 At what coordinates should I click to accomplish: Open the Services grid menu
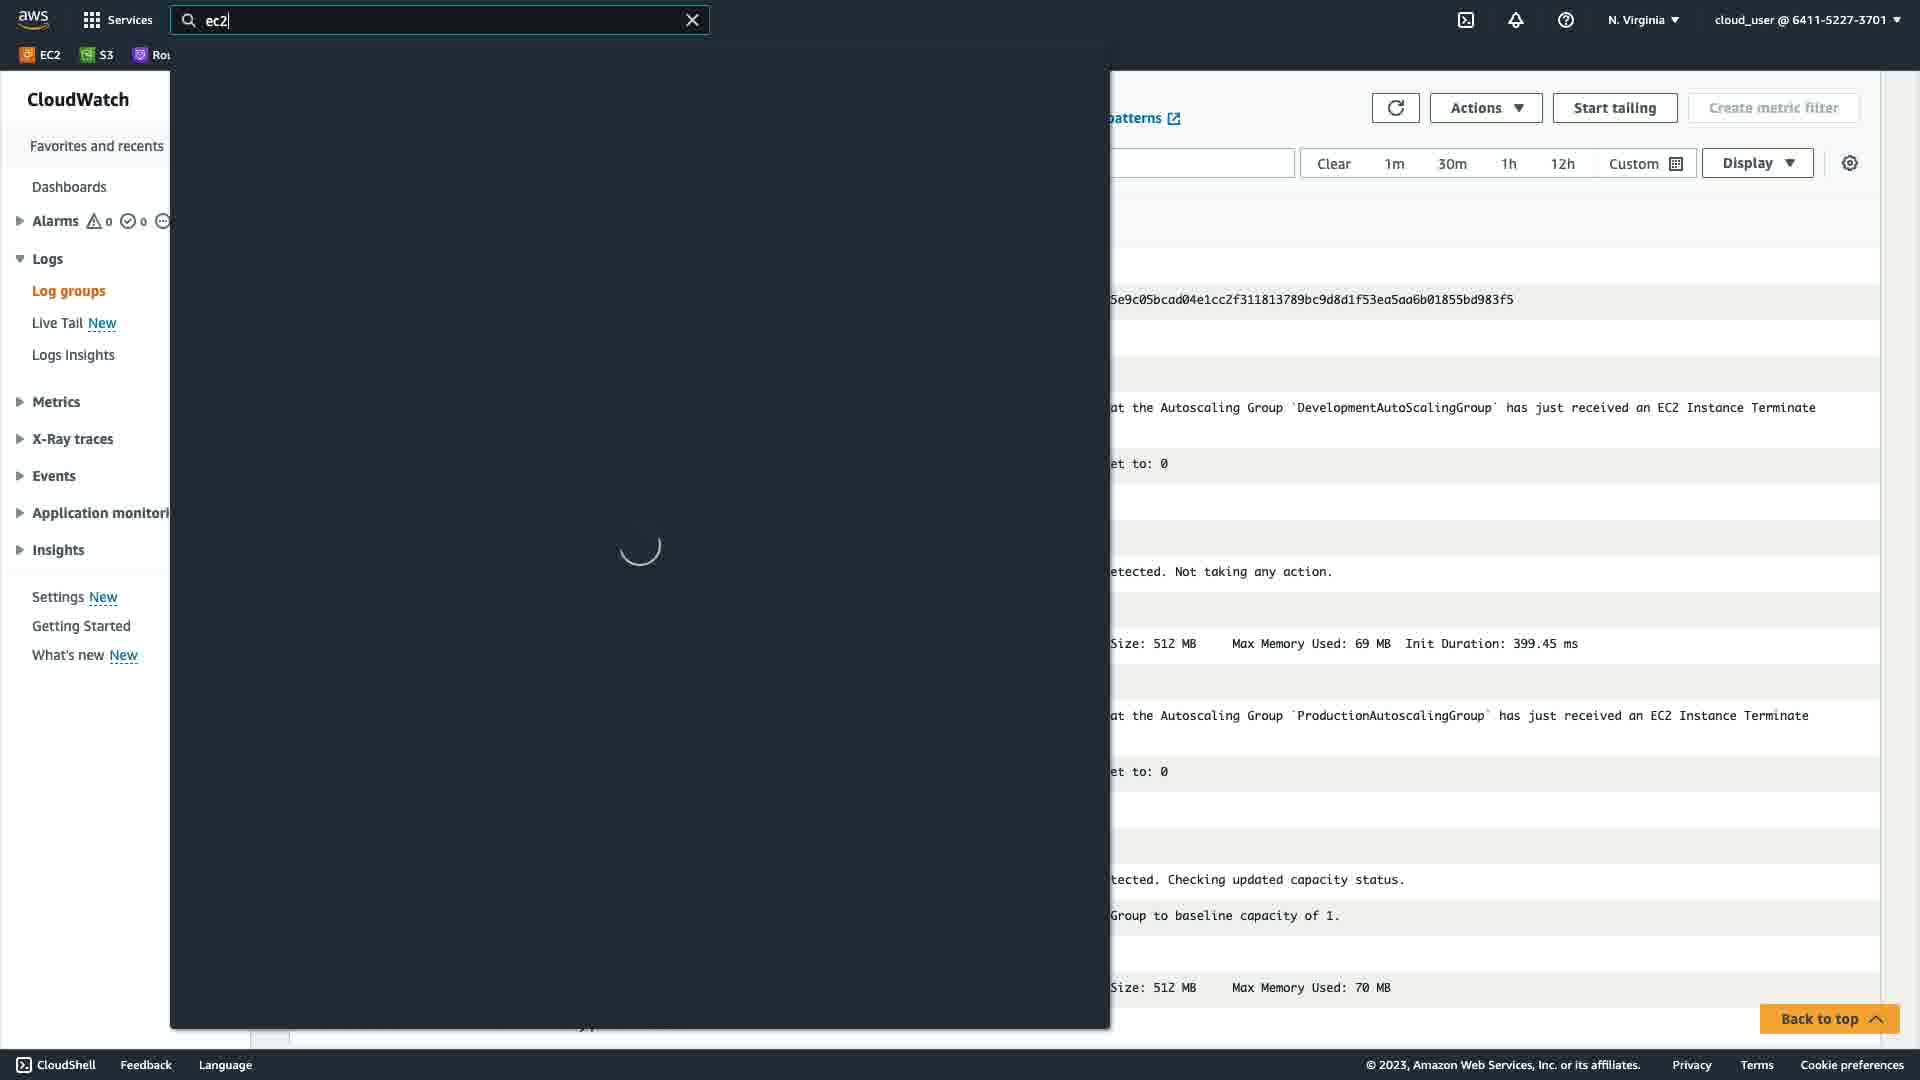[x=117, y=20]
